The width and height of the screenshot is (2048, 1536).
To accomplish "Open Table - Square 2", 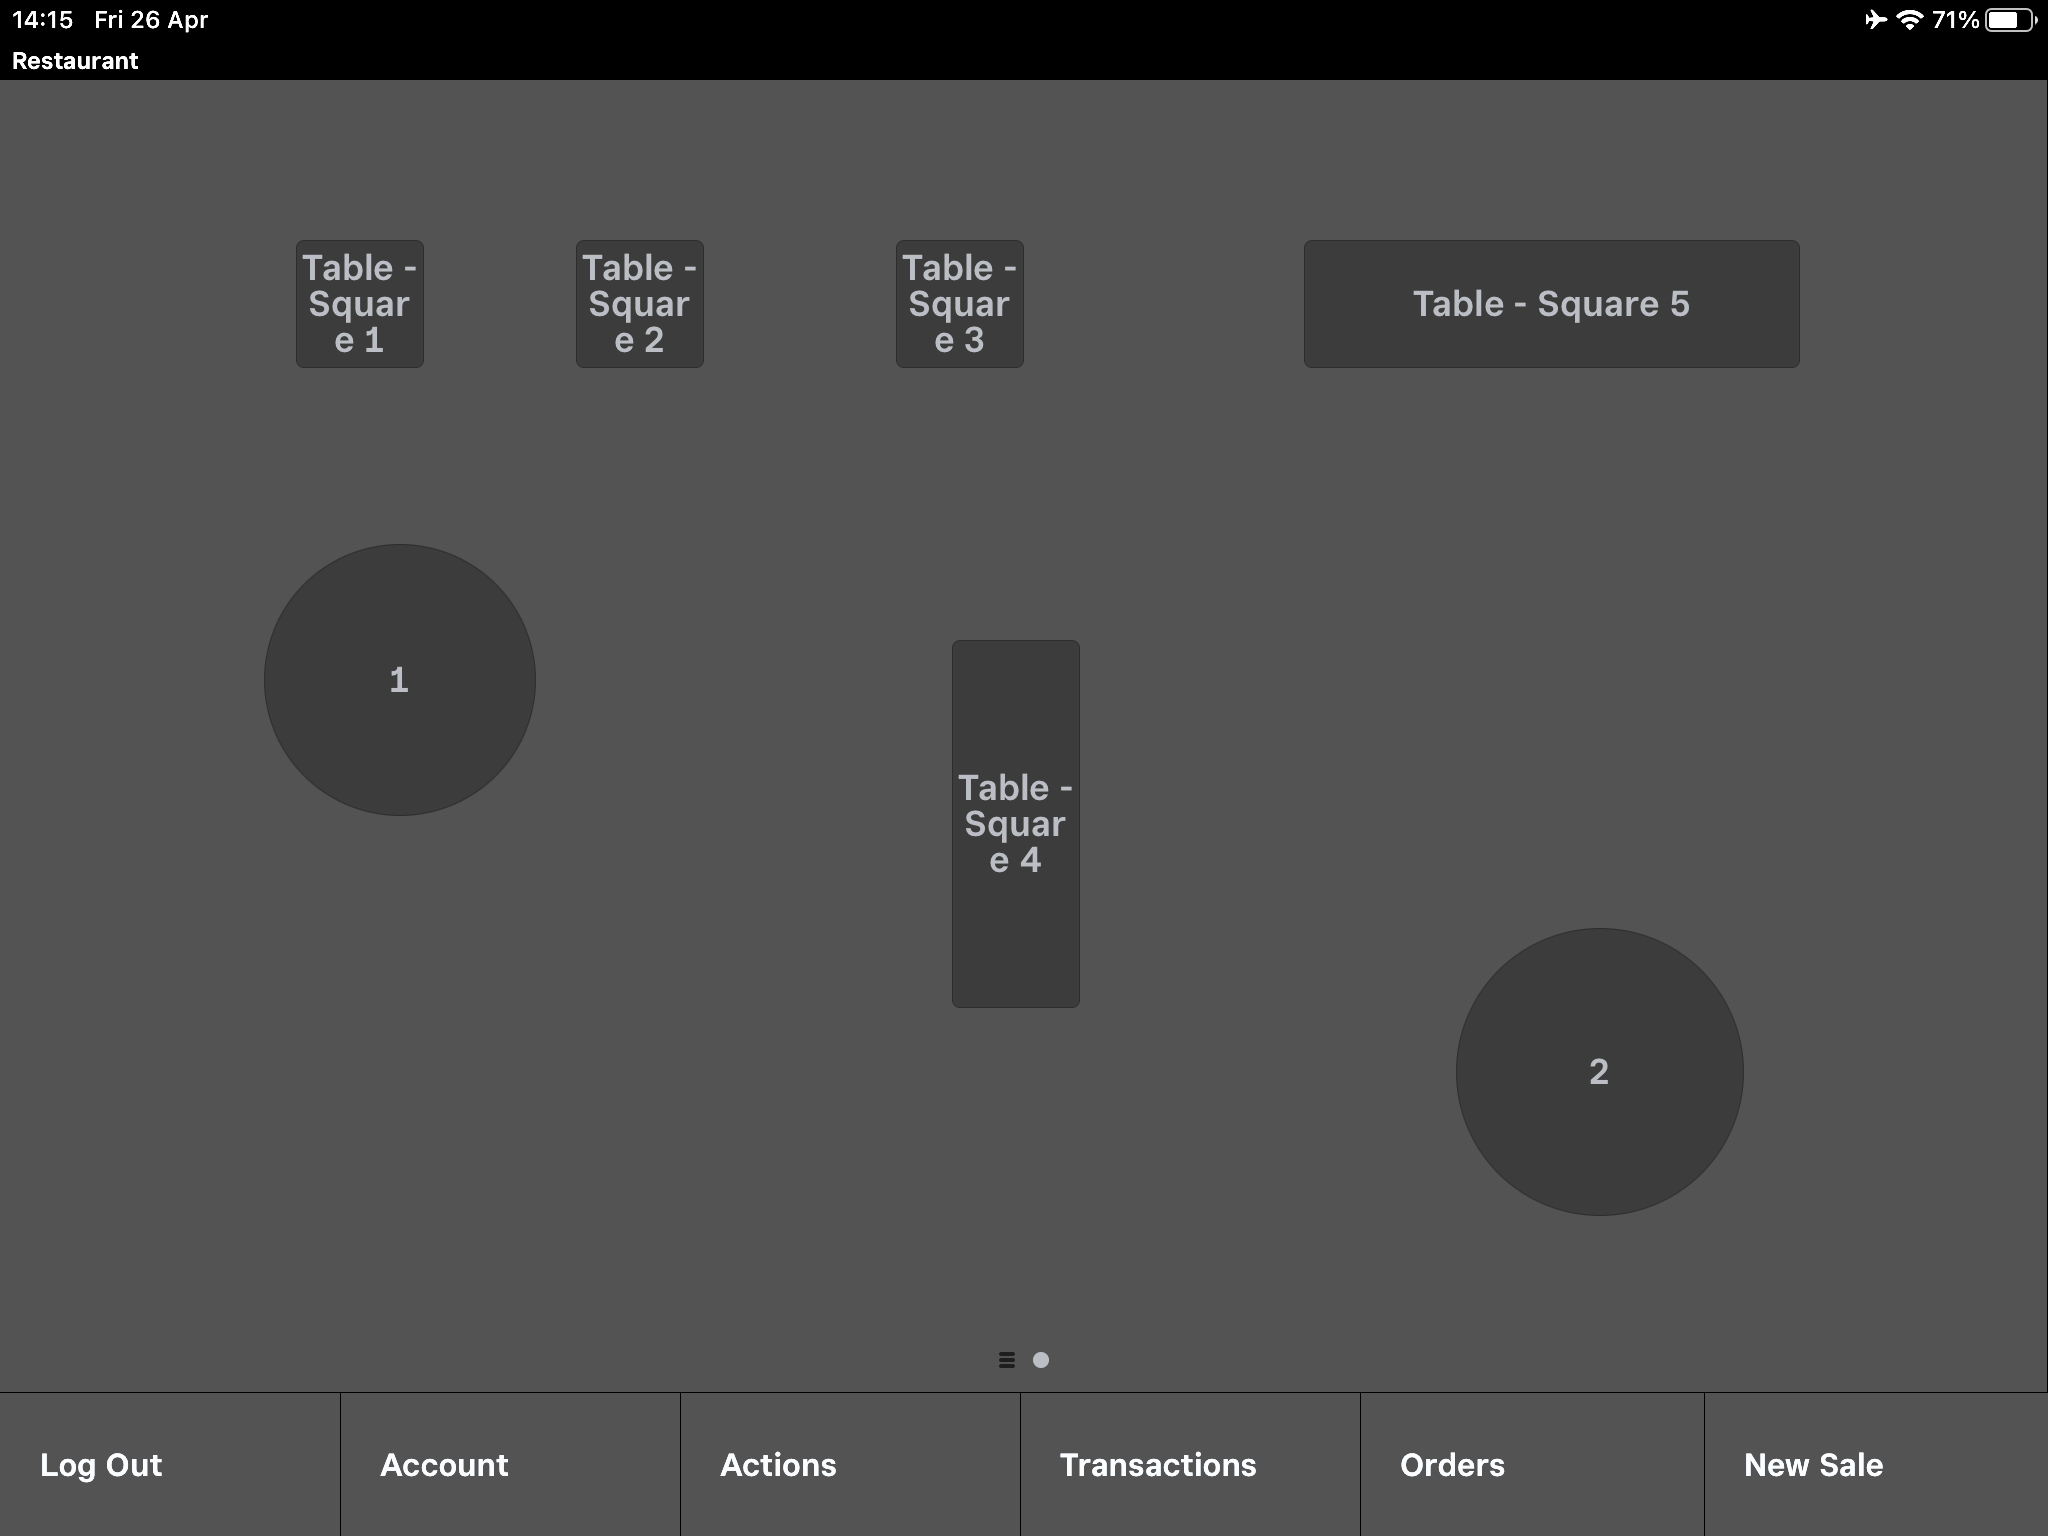I will [640, 303].
